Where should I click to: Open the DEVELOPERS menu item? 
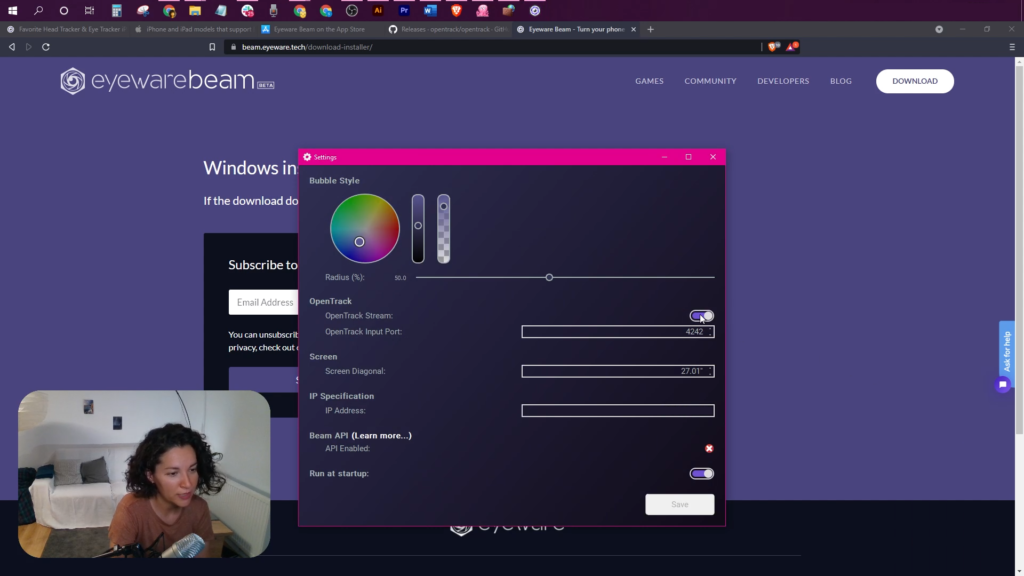tap(783, 81)
